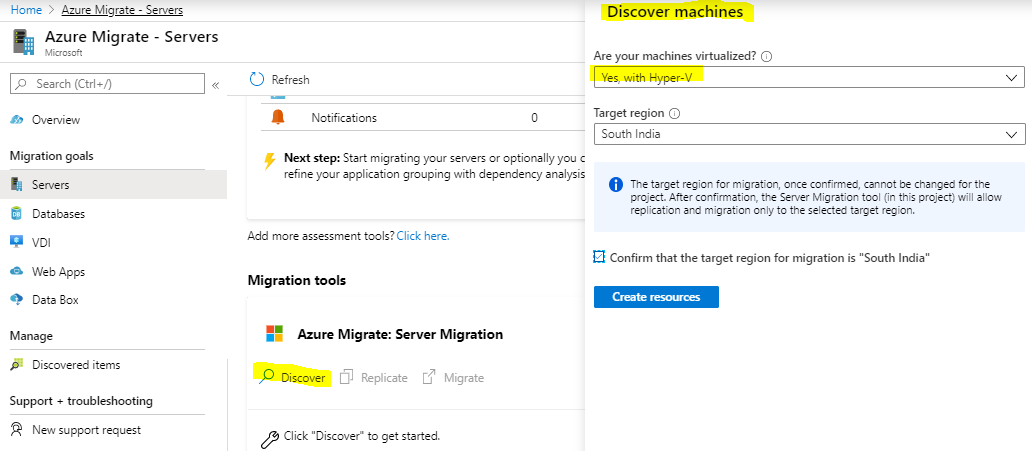Click the Azure Migrate Servers building icon

tap(24, 41)
